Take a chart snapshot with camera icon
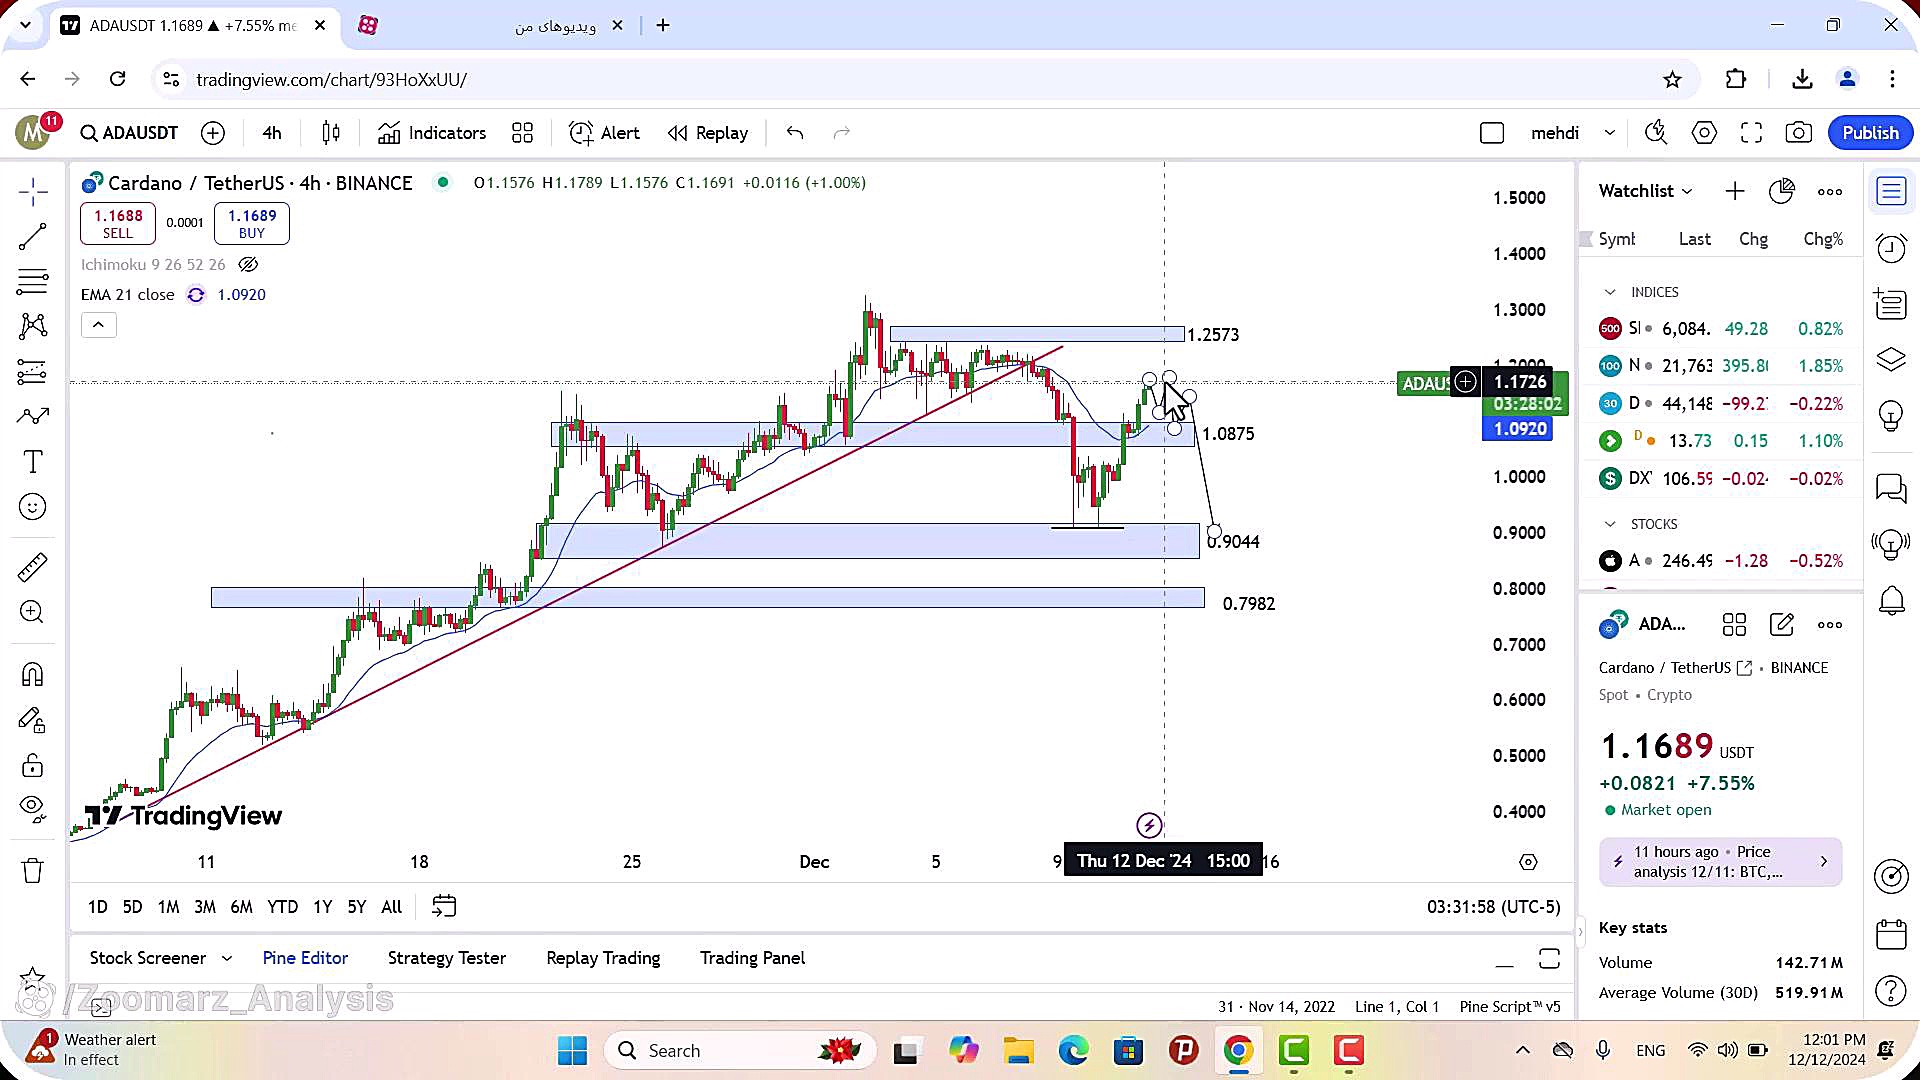 tap(1798, 133)
